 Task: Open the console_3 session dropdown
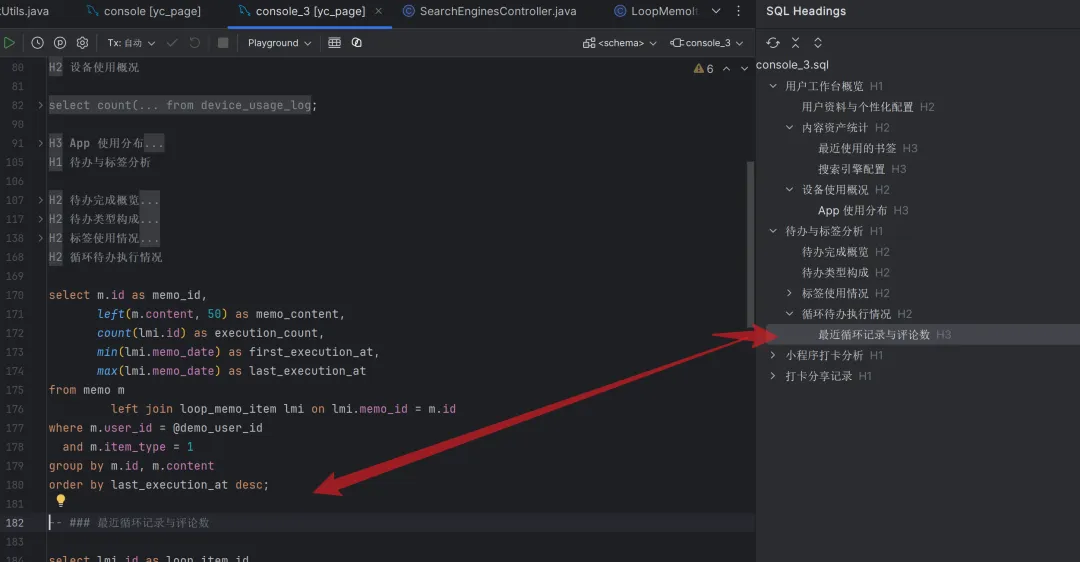[x=707, y=43]
